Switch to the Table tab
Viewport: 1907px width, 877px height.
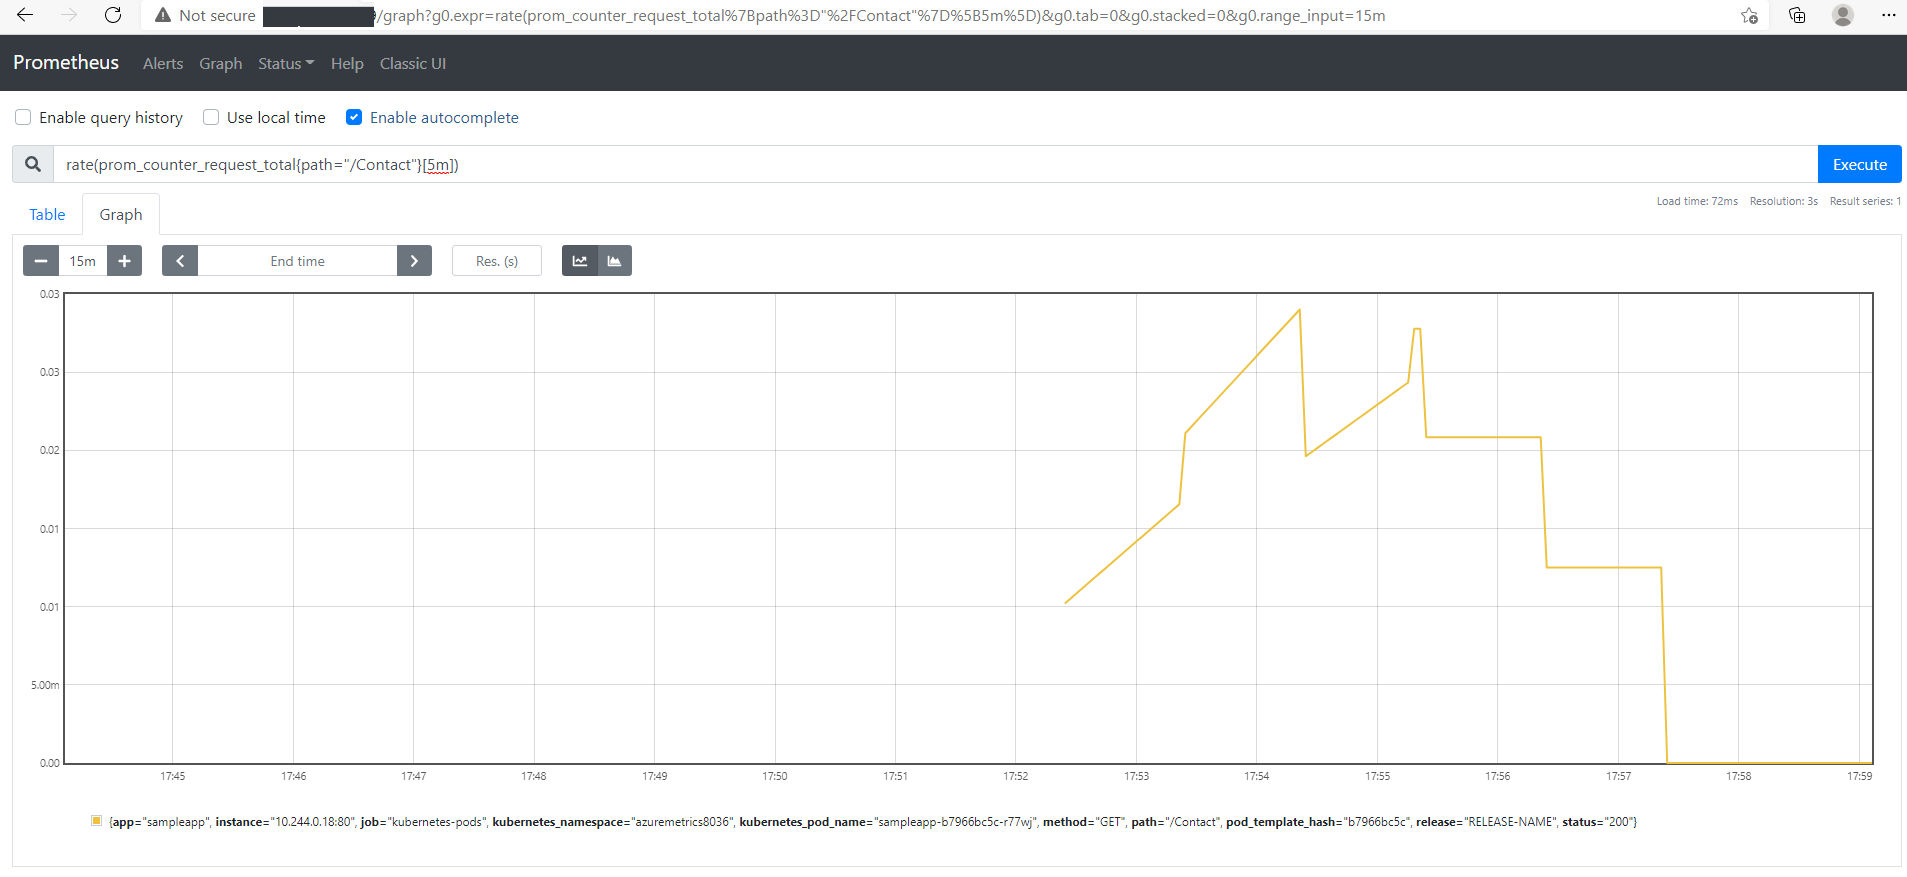coord(47,214)
